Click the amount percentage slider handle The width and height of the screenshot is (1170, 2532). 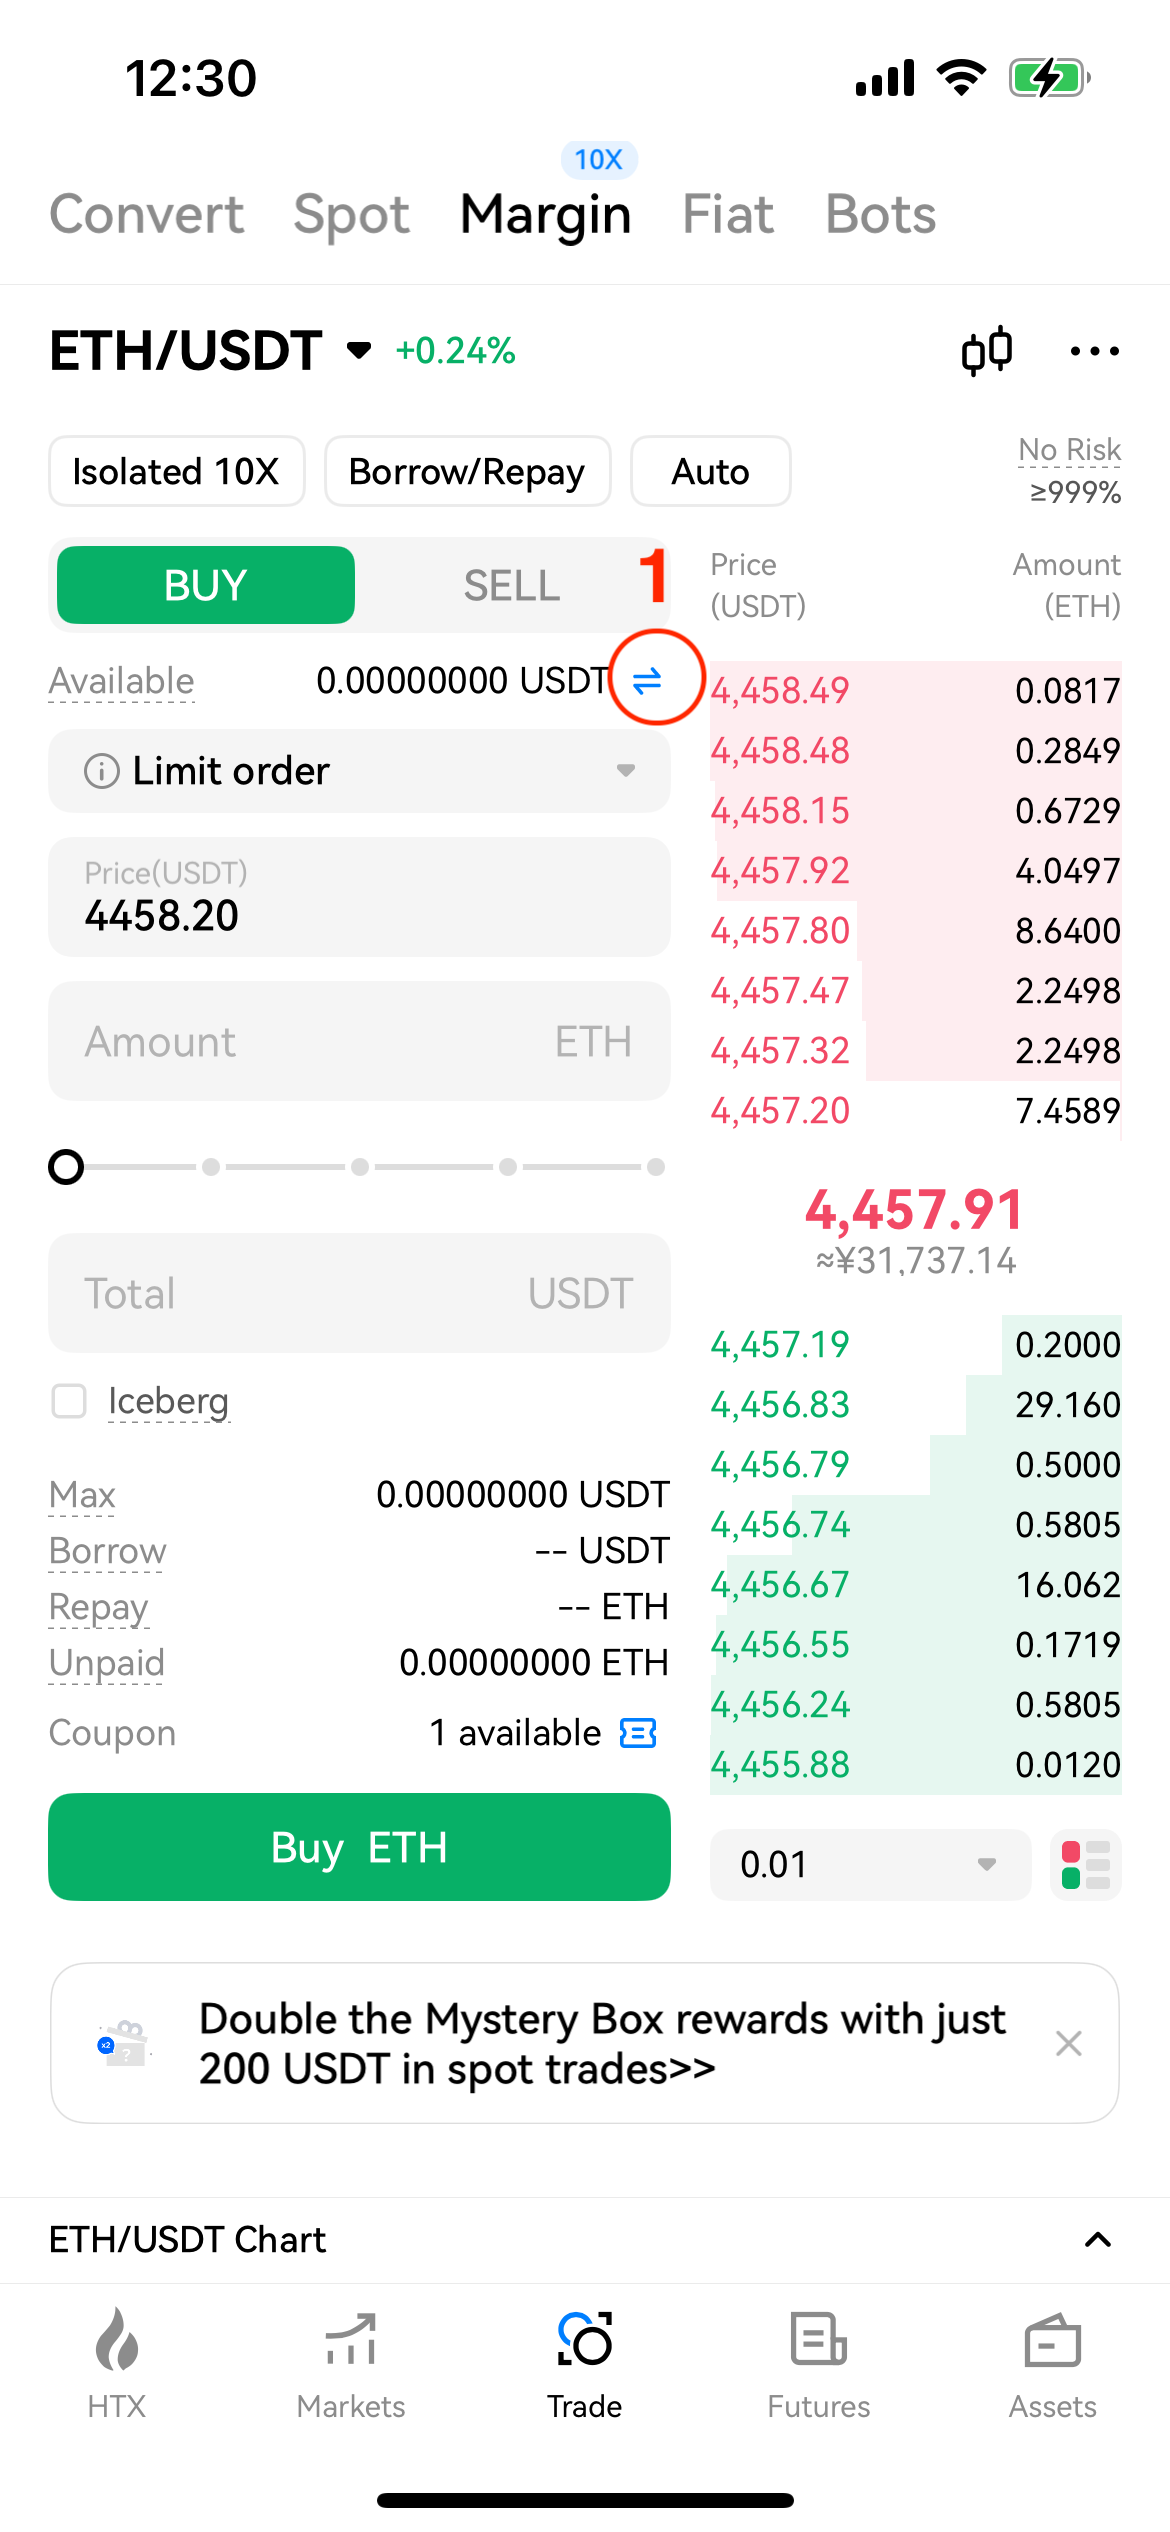tap(66, 1167)
